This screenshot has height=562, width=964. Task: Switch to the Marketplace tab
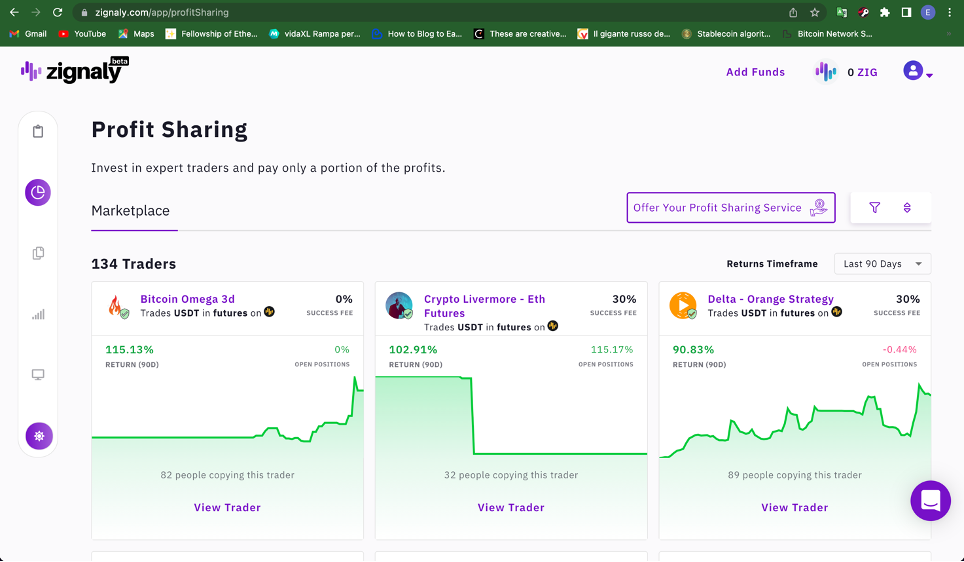130,211
